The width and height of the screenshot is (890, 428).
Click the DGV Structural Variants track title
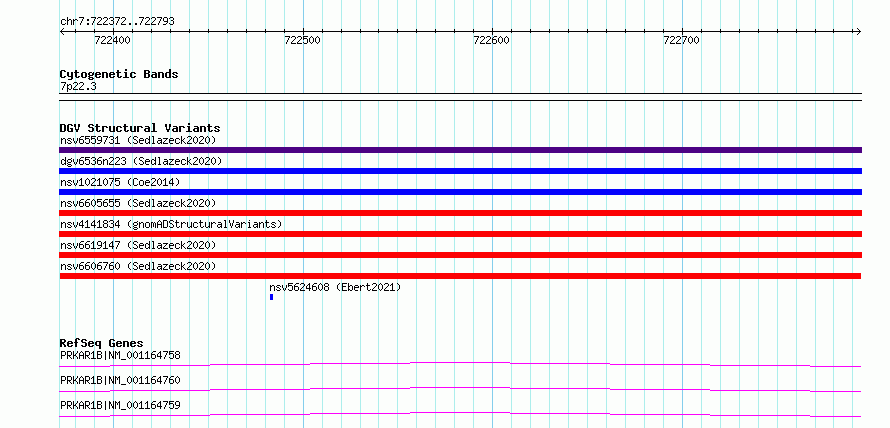click(140, 128)
